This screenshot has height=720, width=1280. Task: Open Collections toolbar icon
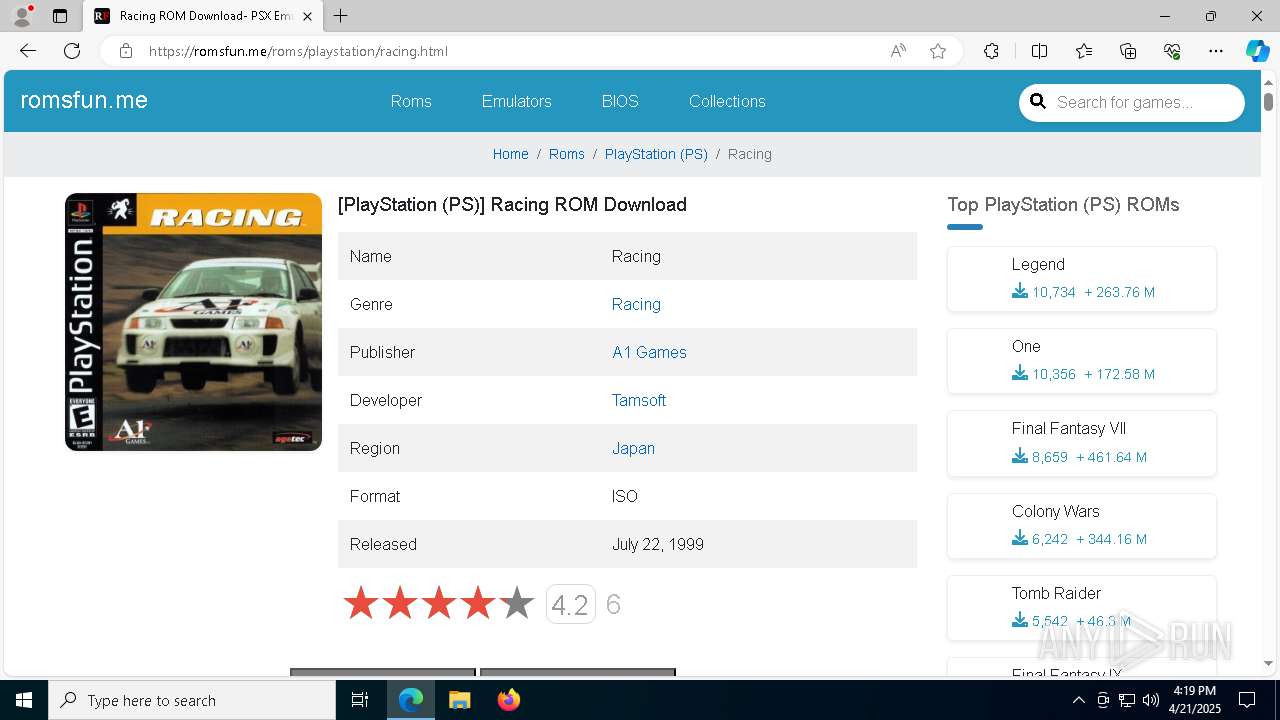point(1128,51)
